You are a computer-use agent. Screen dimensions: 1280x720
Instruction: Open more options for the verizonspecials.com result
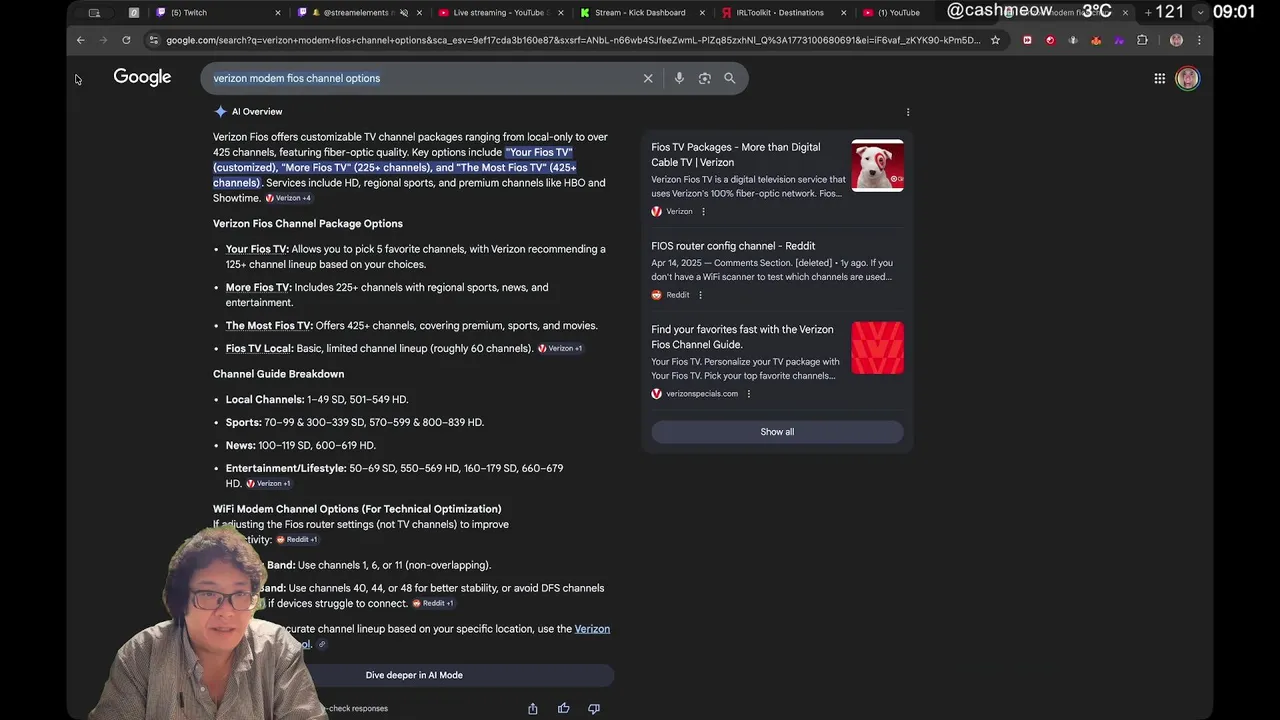(748, 394)
